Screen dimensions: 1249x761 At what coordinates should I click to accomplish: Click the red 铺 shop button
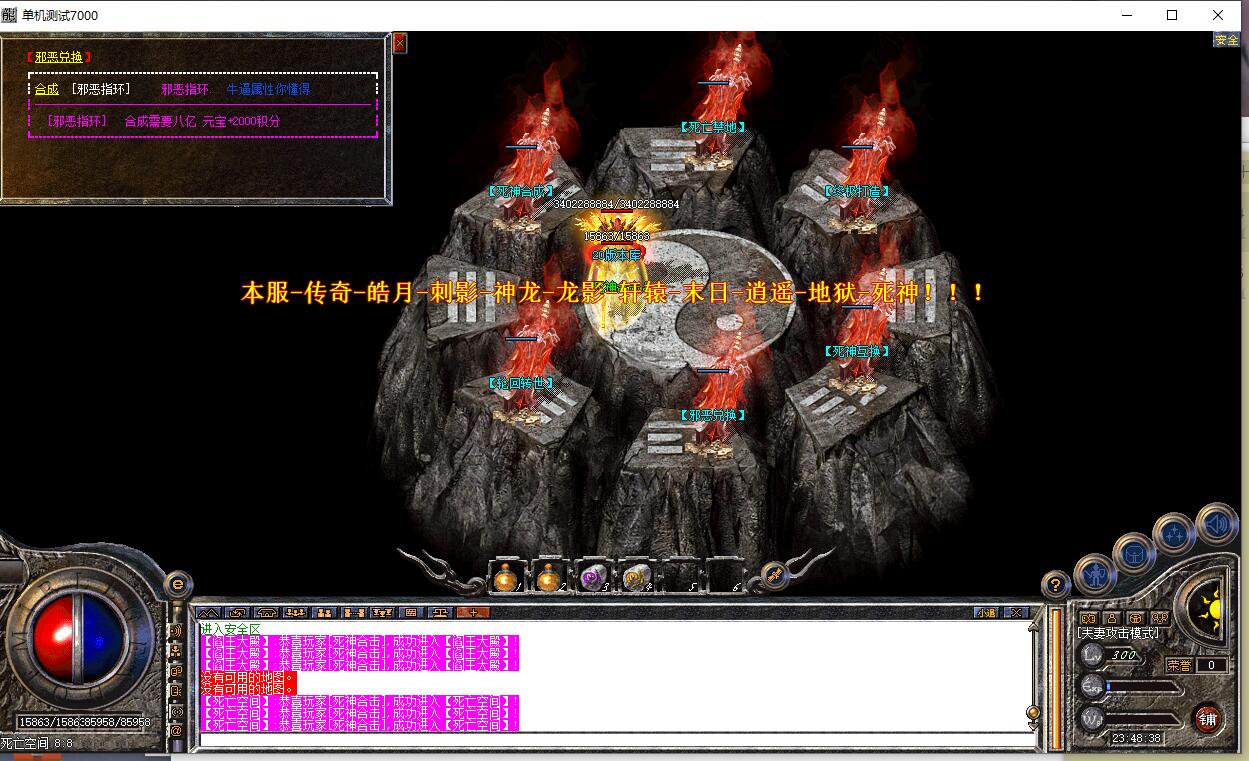(x=1208, y=719)
